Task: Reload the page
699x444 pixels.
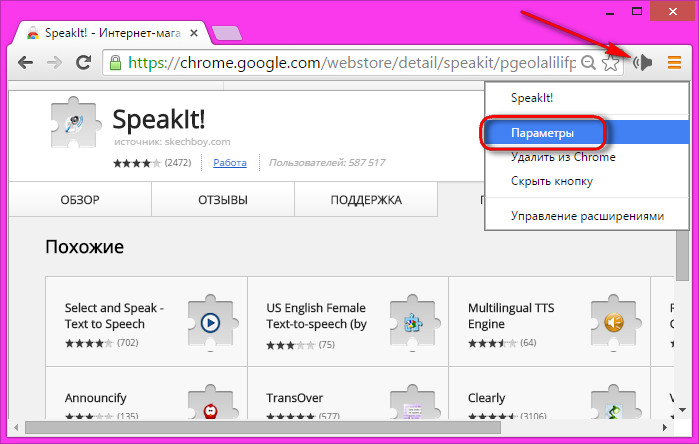Action: click(83, 62)
